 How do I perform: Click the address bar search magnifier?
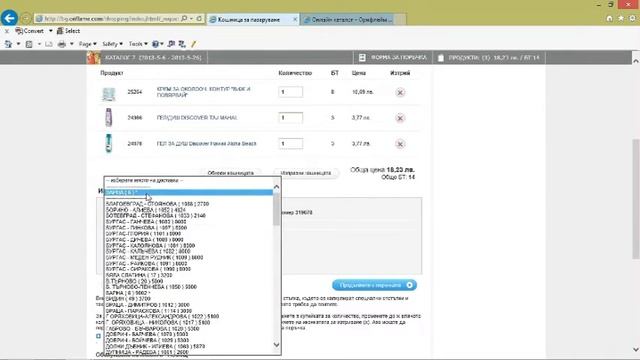point(184,19)
